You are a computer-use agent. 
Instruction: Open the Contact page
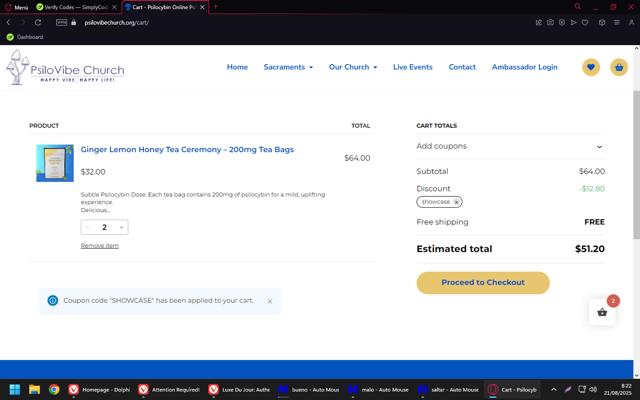click(x=462, y=67)
